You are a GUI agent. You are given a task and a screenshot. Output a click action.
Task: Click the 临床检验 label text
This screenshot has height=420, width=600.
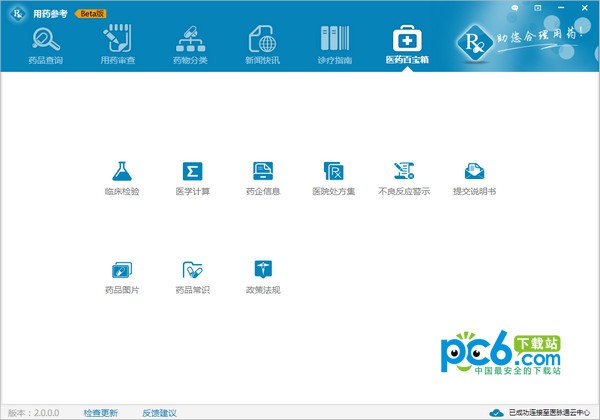point(122,191)
